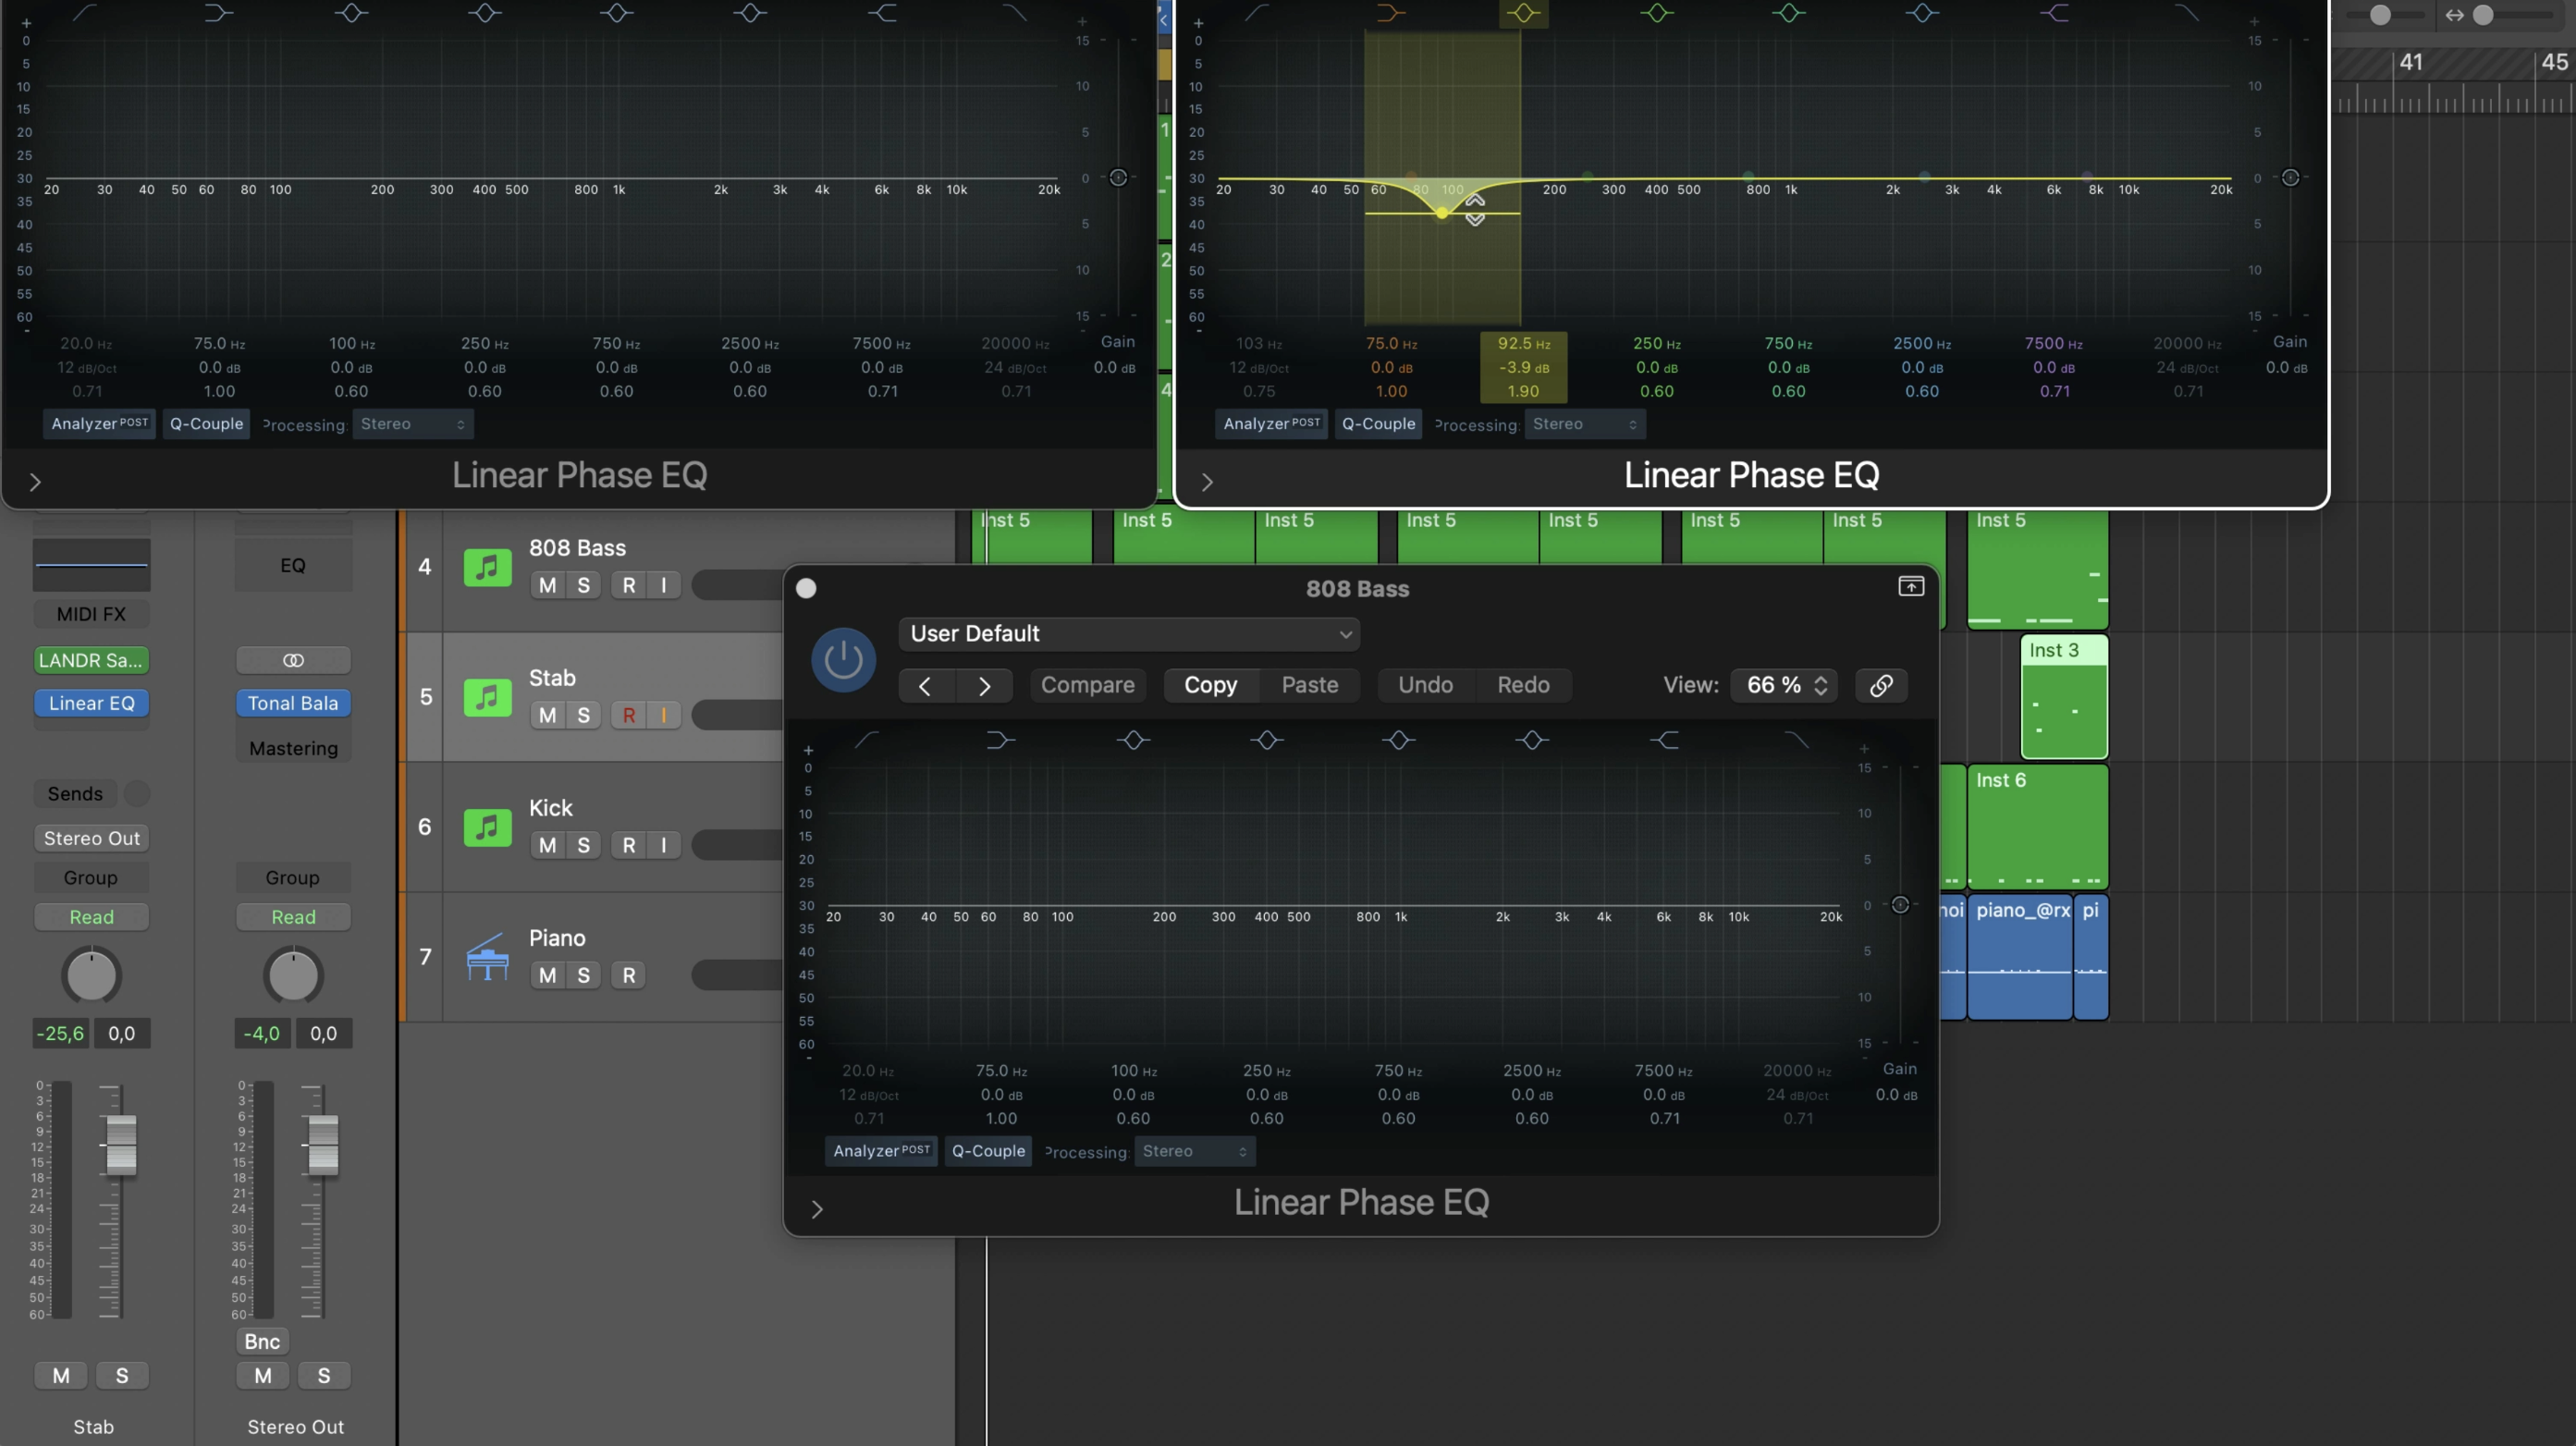Viewport: 2576px width, 1446px height.
Task: Mute the 808 Bass track
Action: (x=547, y=585)
